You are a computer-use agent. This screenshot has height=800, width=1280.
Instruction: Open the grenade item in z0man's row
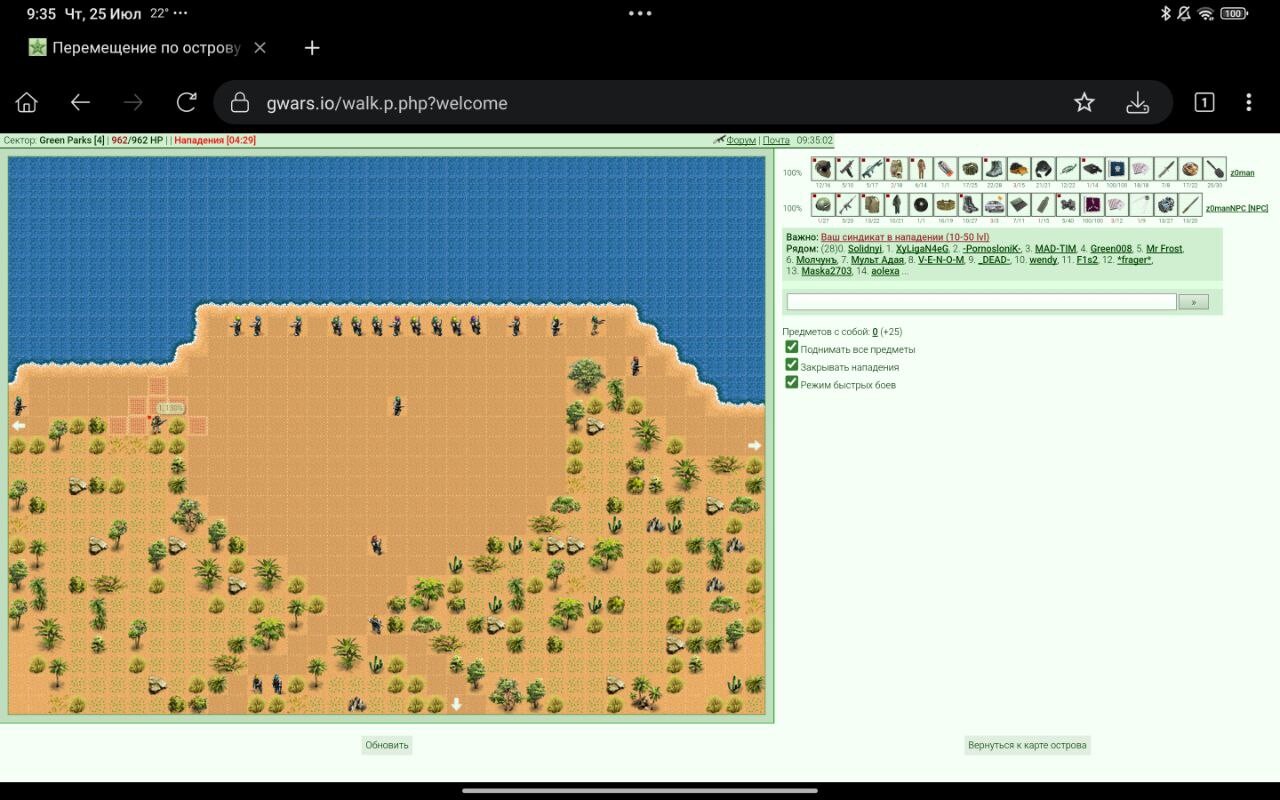click(x=945, y=168)
